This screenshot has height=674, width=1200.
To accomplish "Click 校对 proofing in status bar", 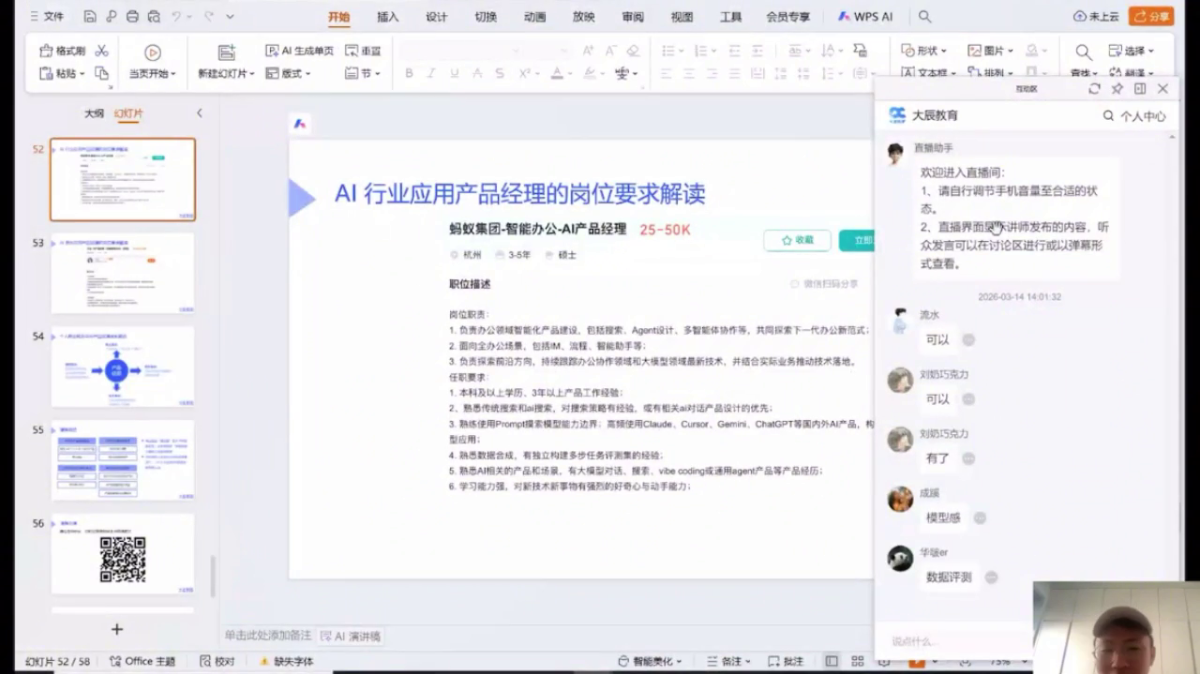I will tap(217, 661).
